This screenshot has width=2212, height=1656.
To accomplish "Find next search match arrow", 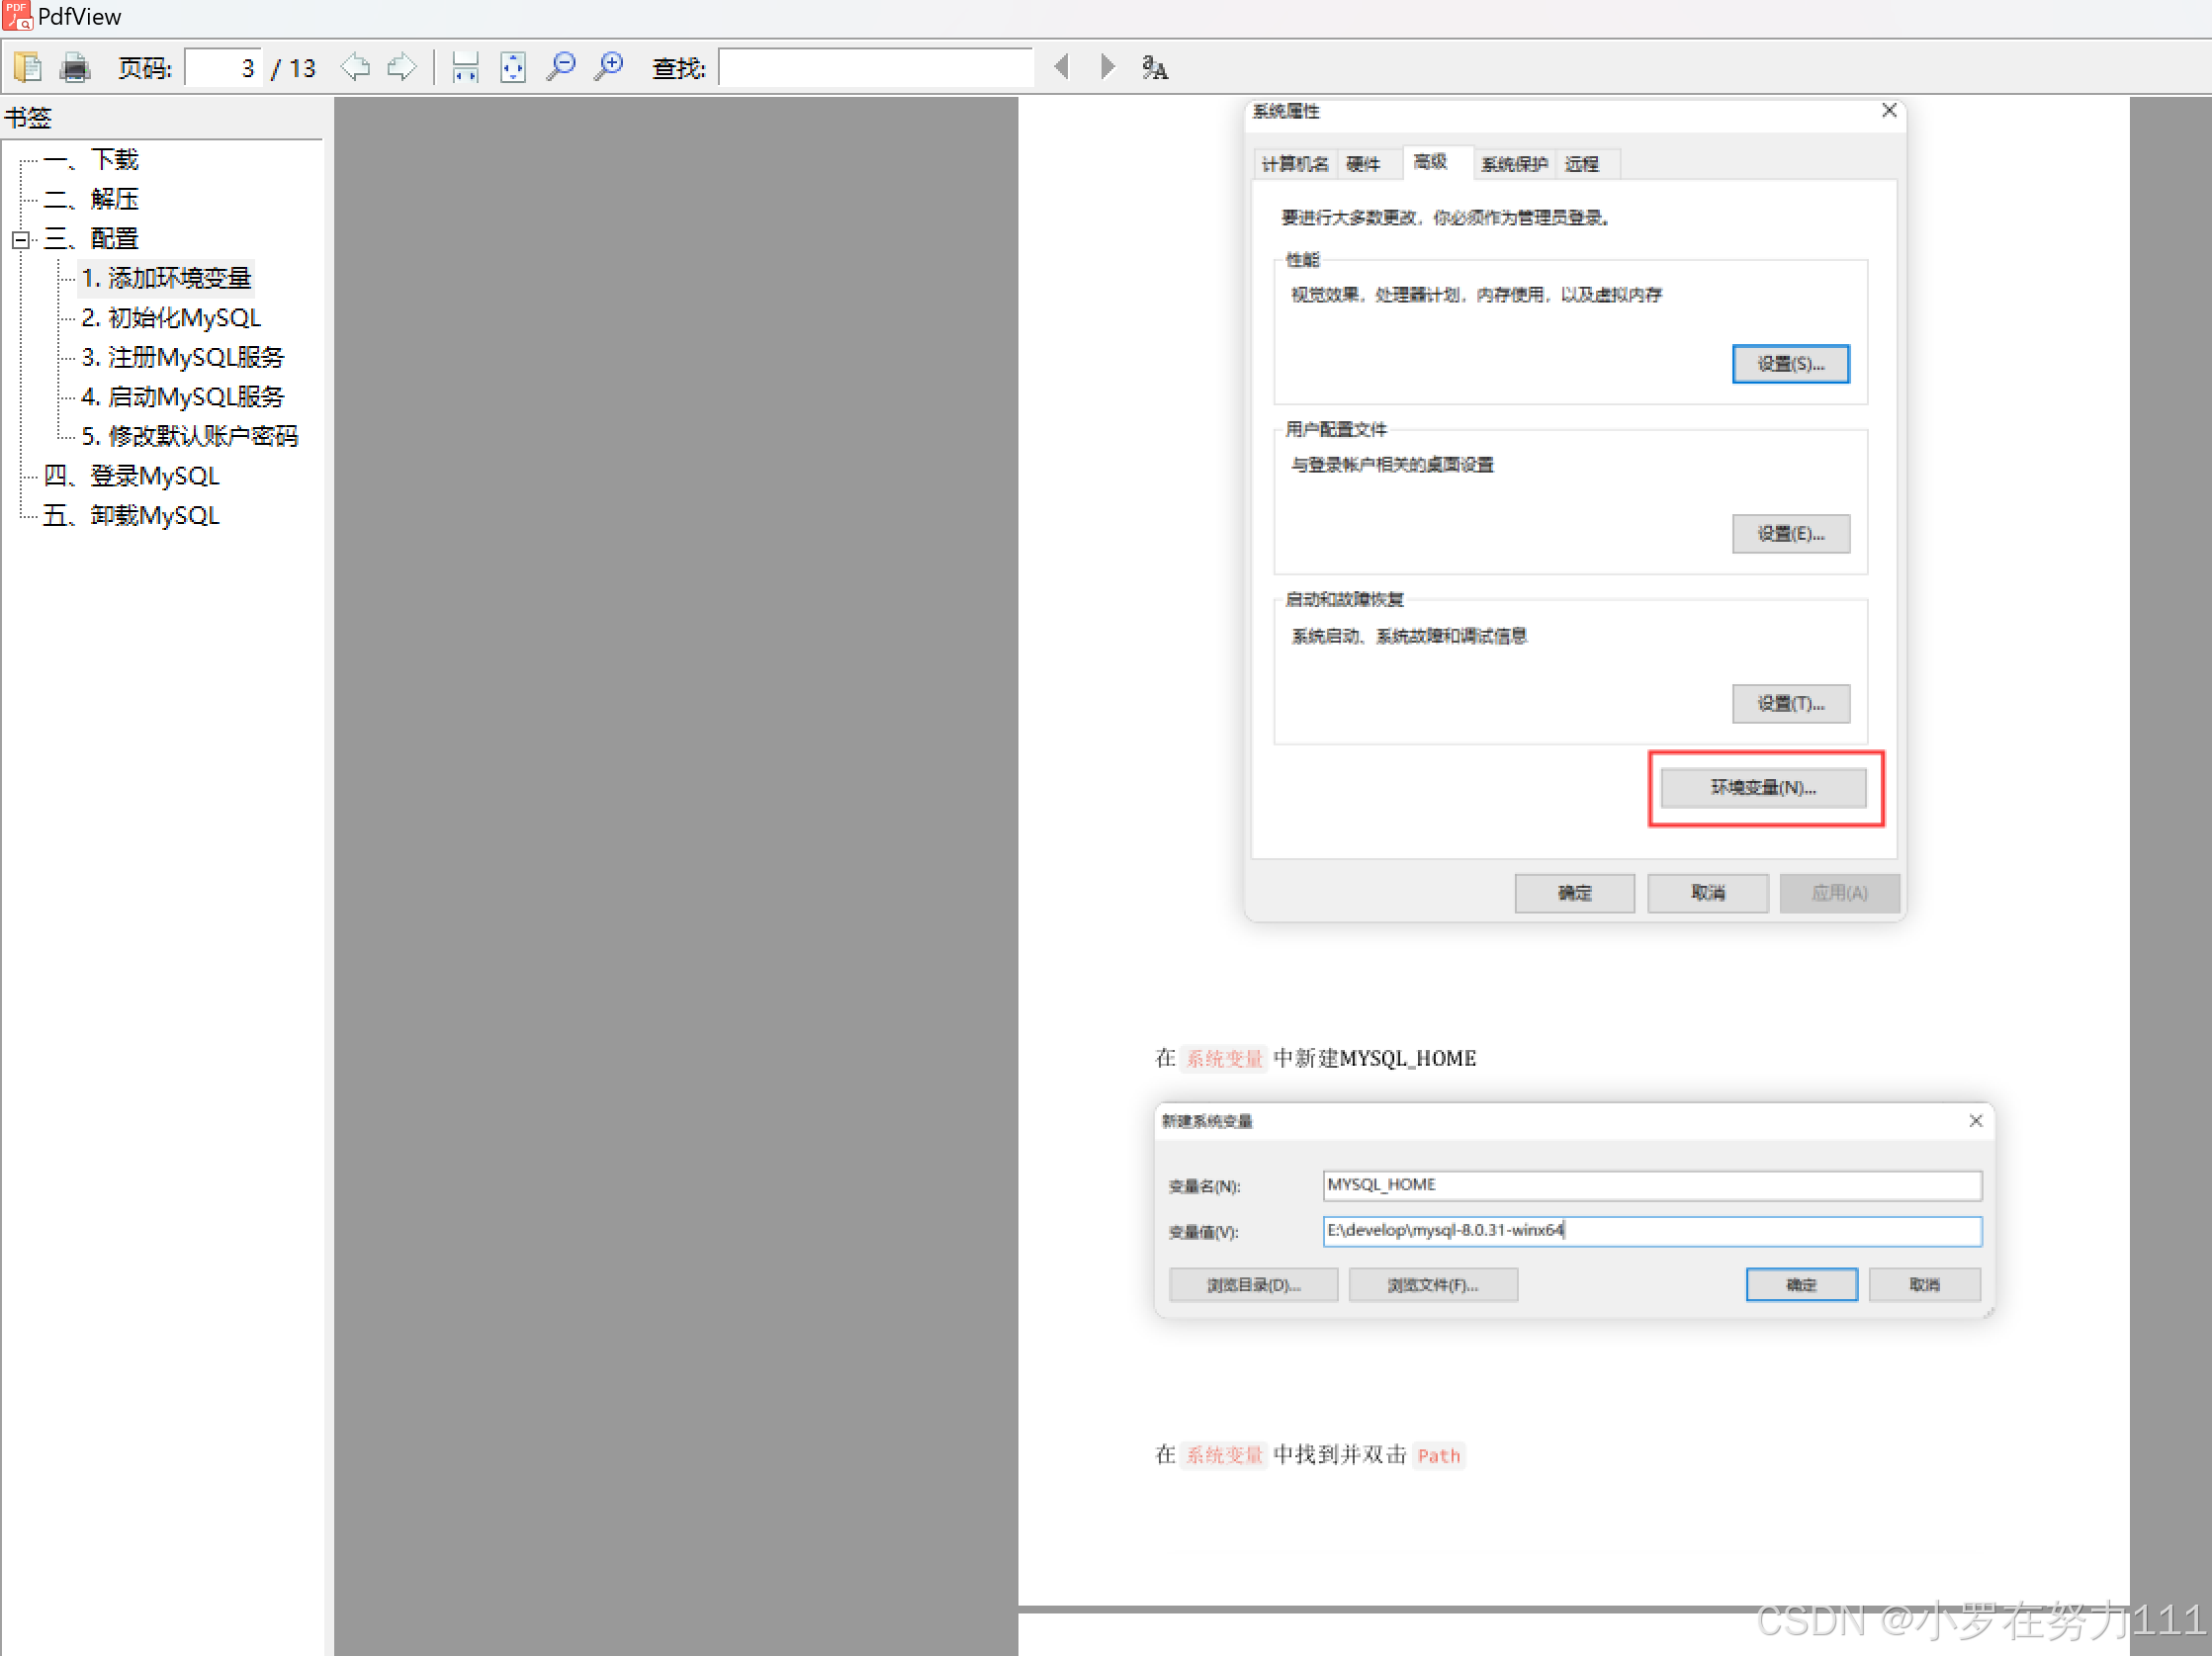I will pos(1106,67).
